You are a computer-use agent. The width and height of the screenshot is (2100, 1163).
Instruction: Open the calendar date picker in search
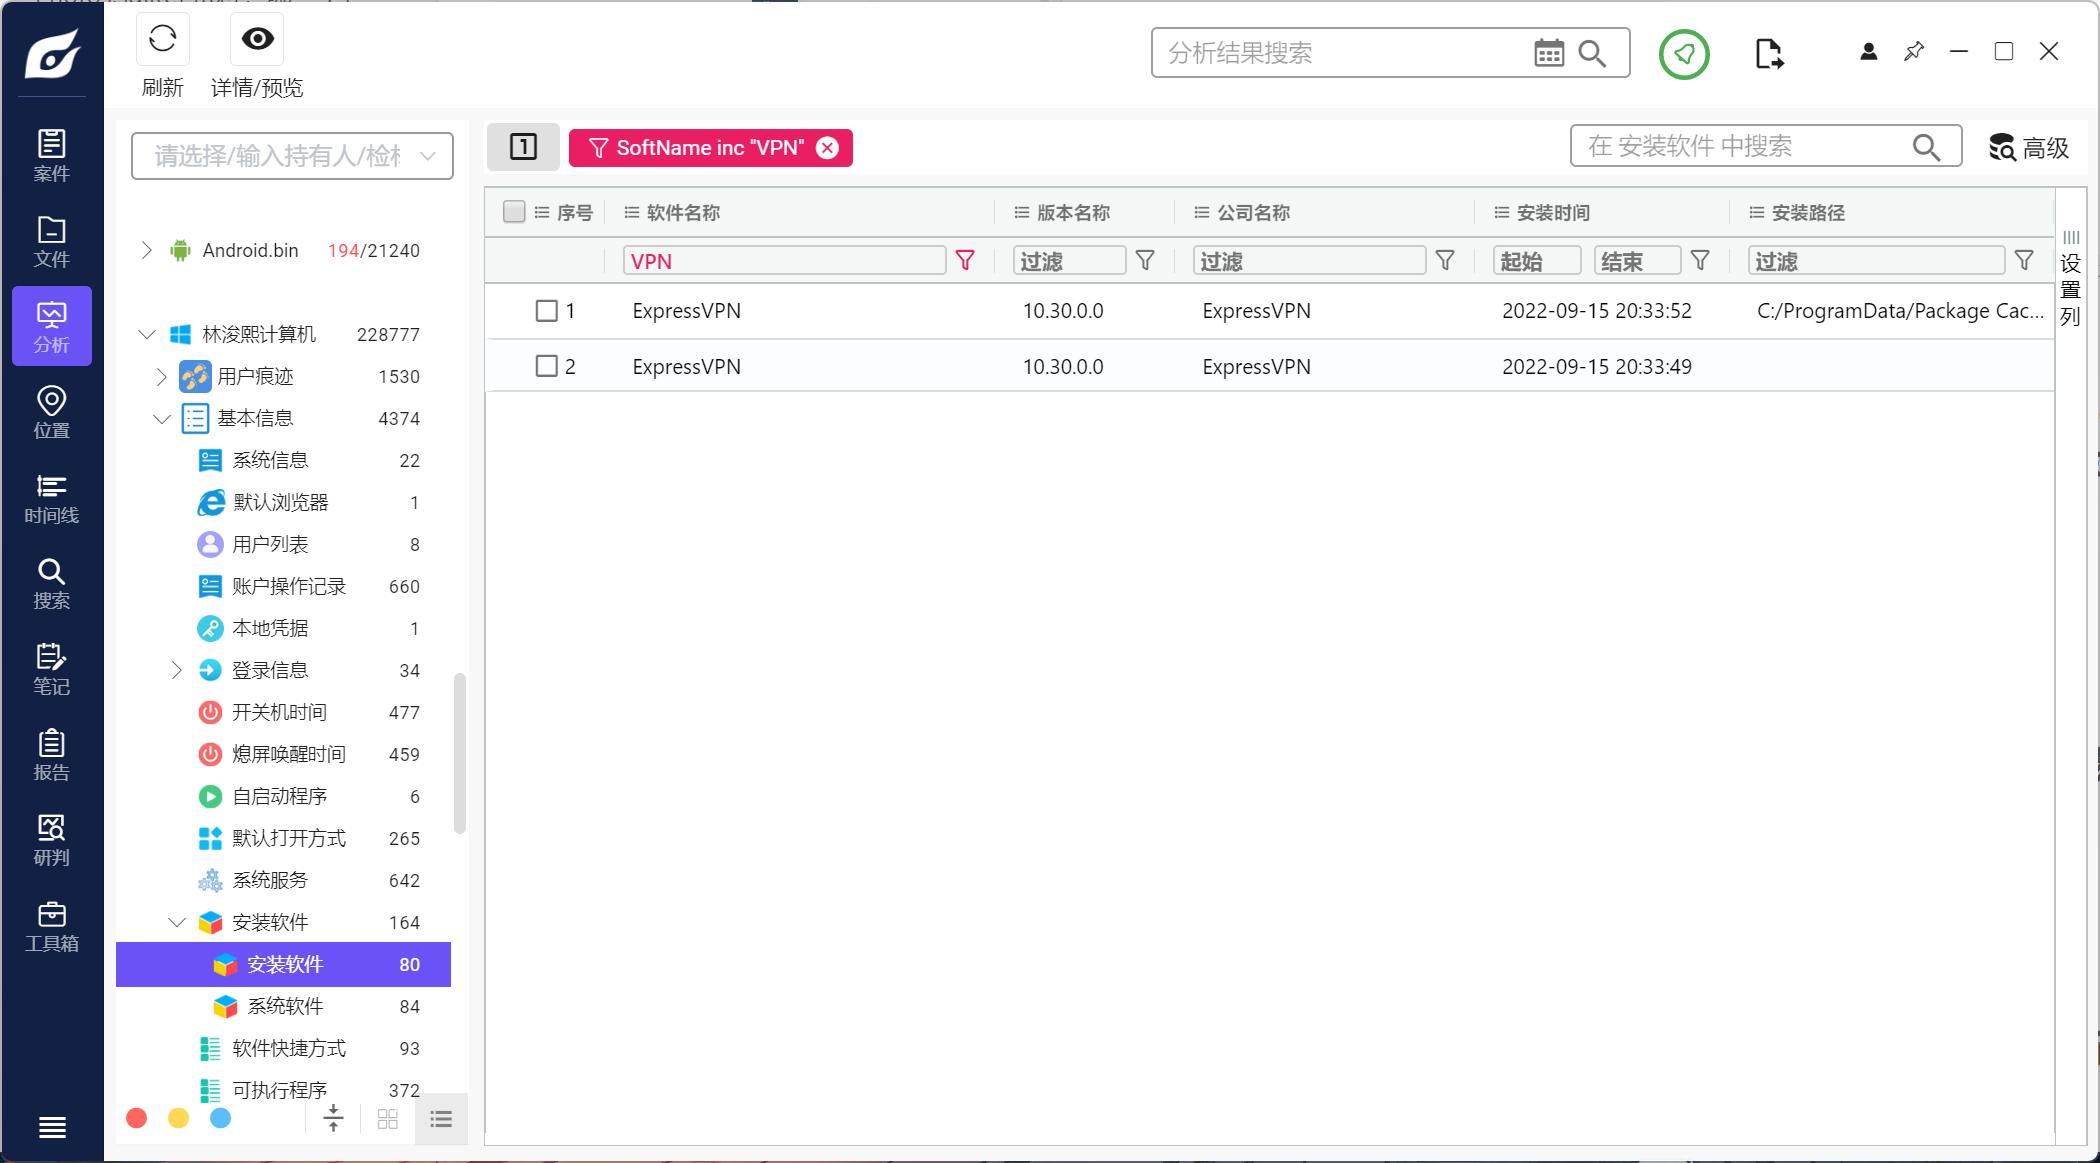[1548, 53]
